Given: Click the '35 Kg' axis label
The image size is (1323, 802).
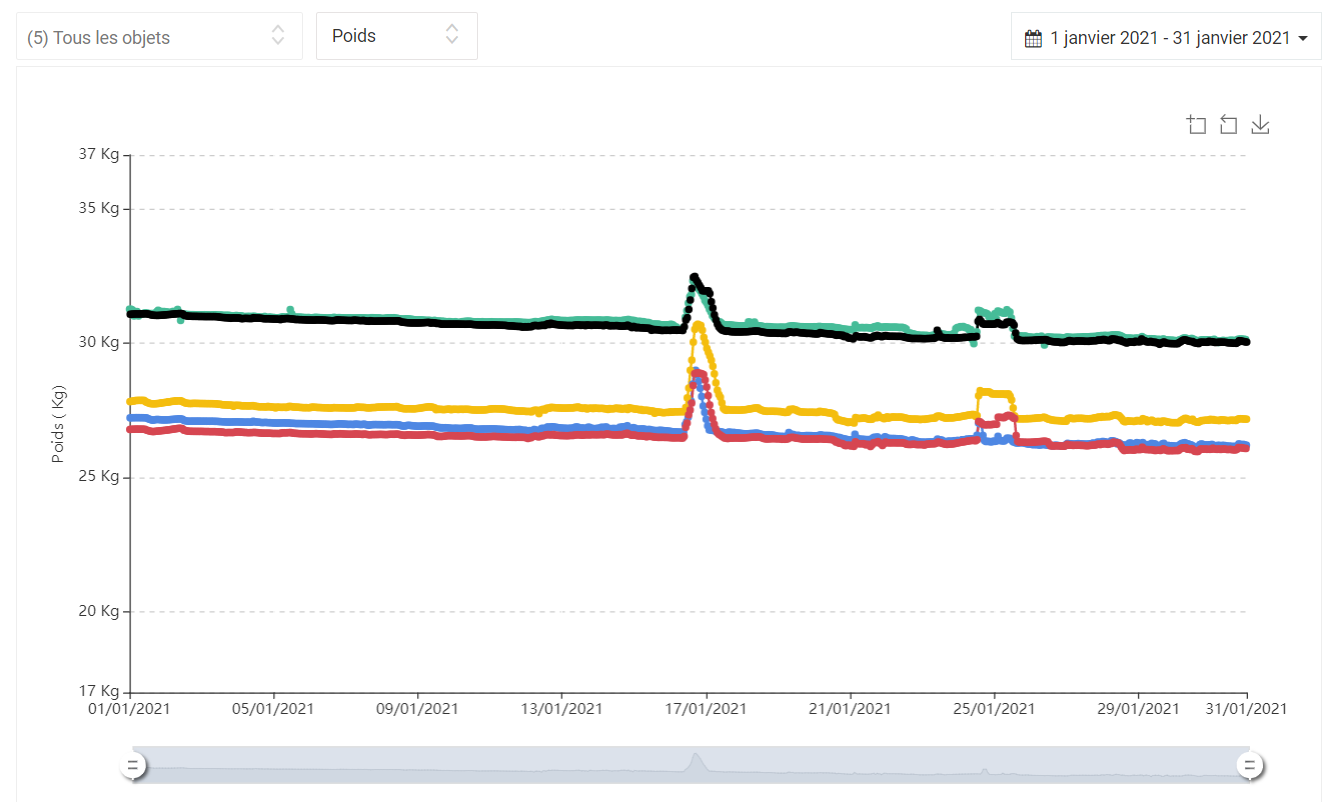Looking at the screenshot, I should click(x=98, y=208).
